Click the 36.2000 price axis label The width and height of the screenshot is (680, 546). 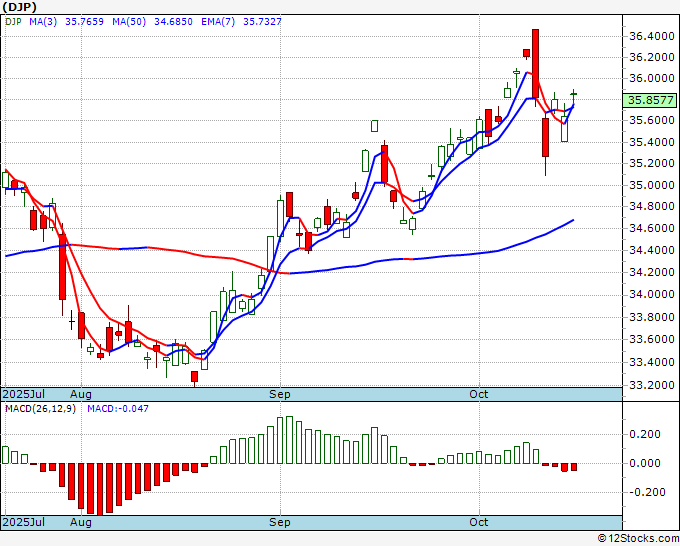point(652,57)
